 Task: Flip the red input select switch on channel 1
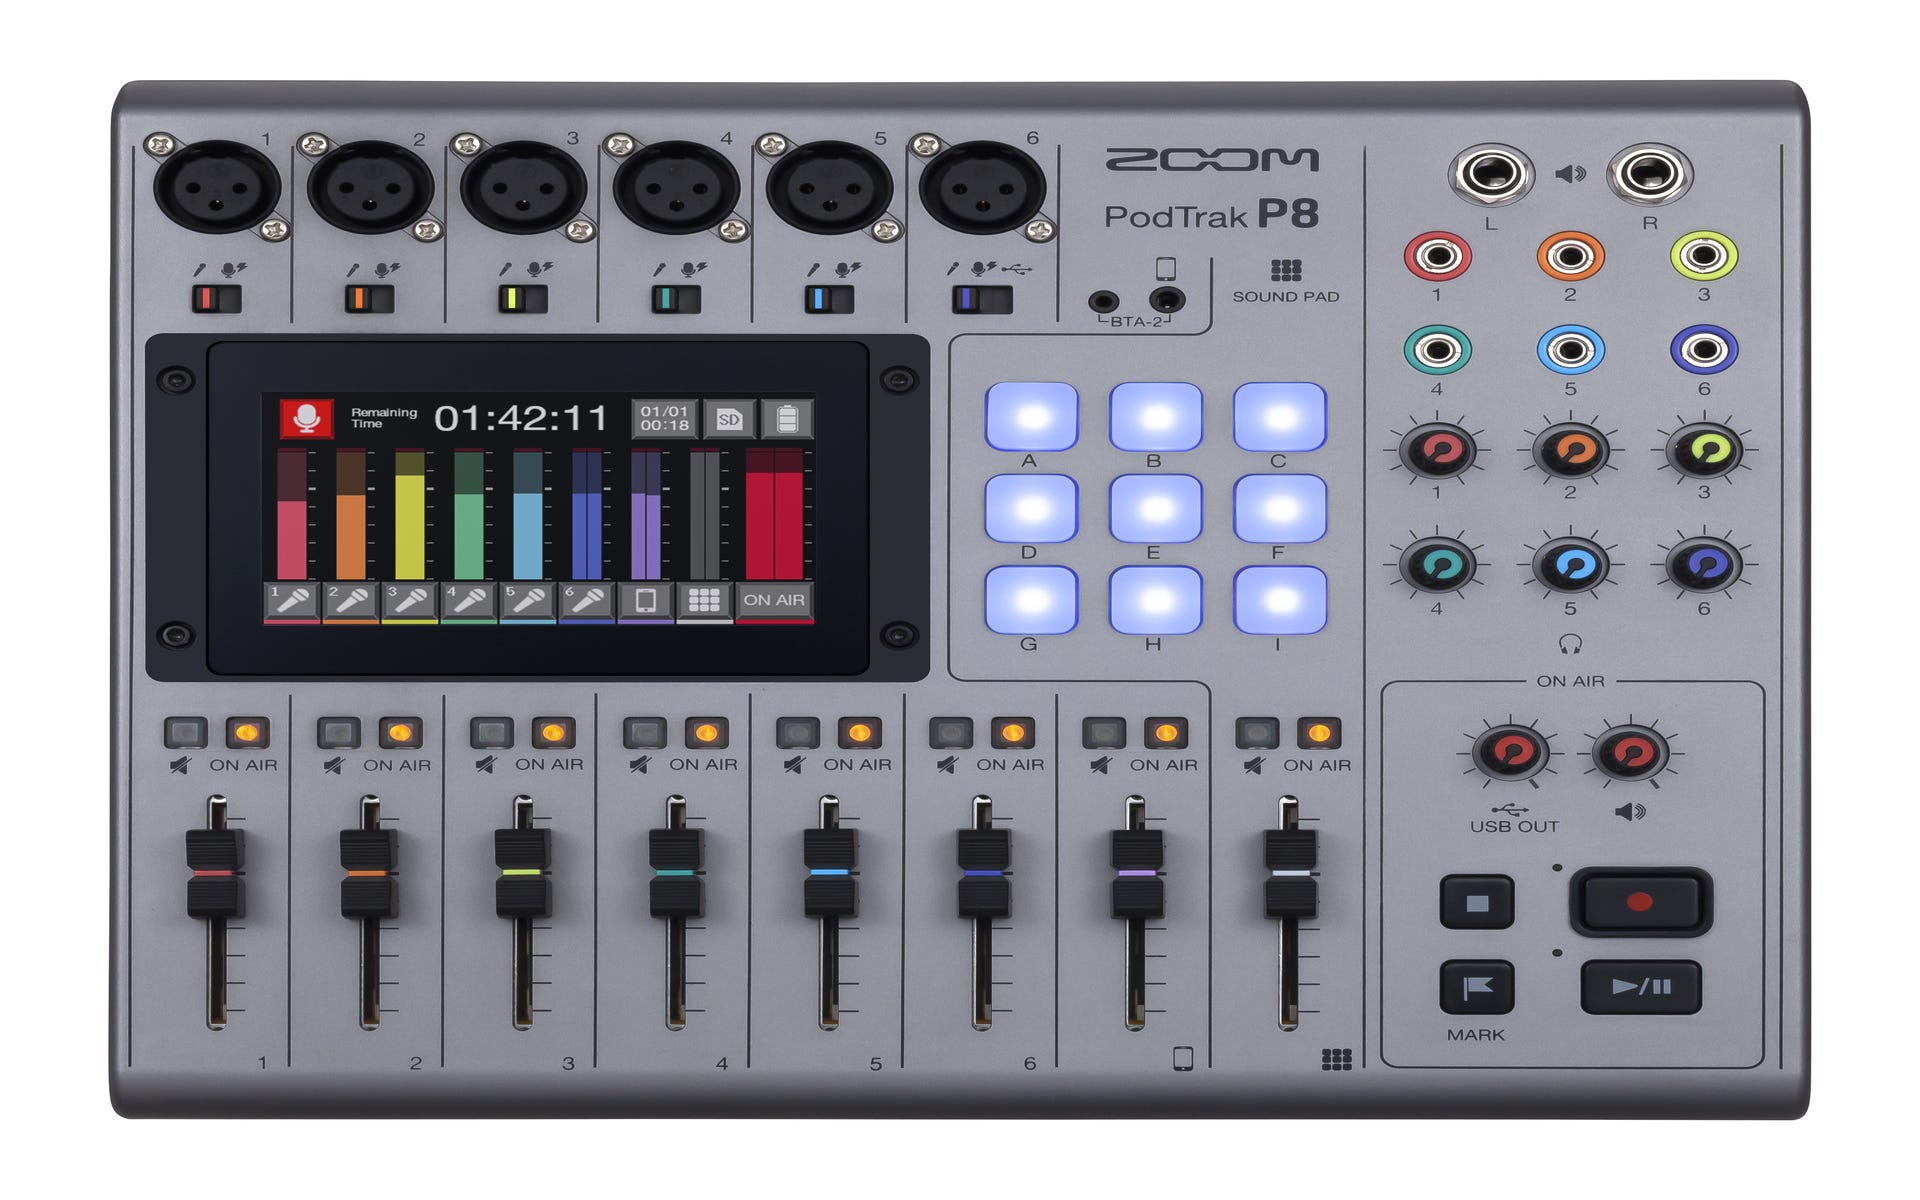pyautogui.click(x=217, y=299)
